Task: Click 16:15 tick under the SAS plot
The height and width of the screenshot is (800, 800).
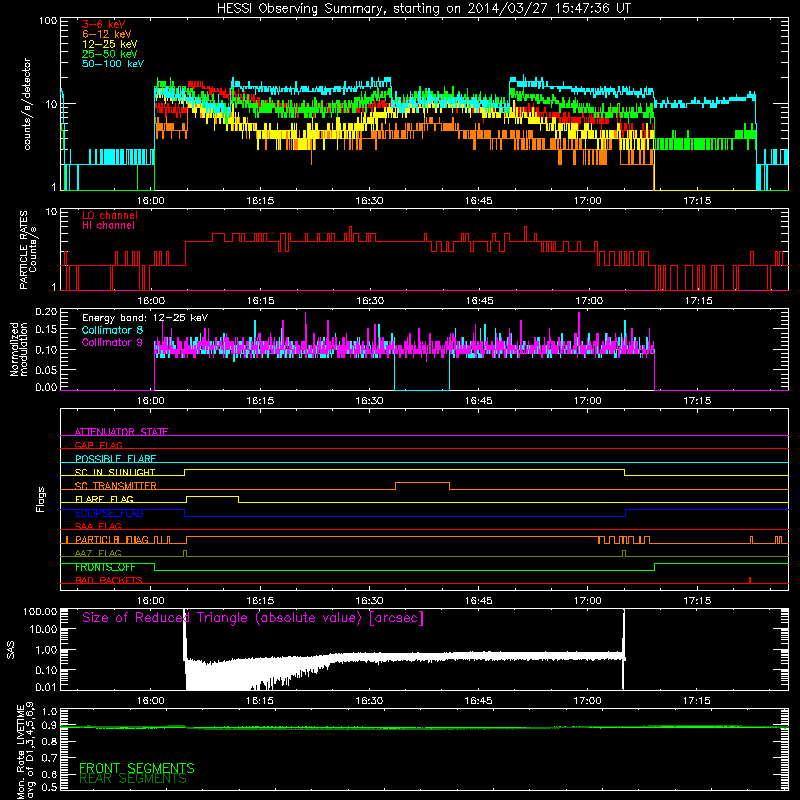Action: click(x=260, y=701)
